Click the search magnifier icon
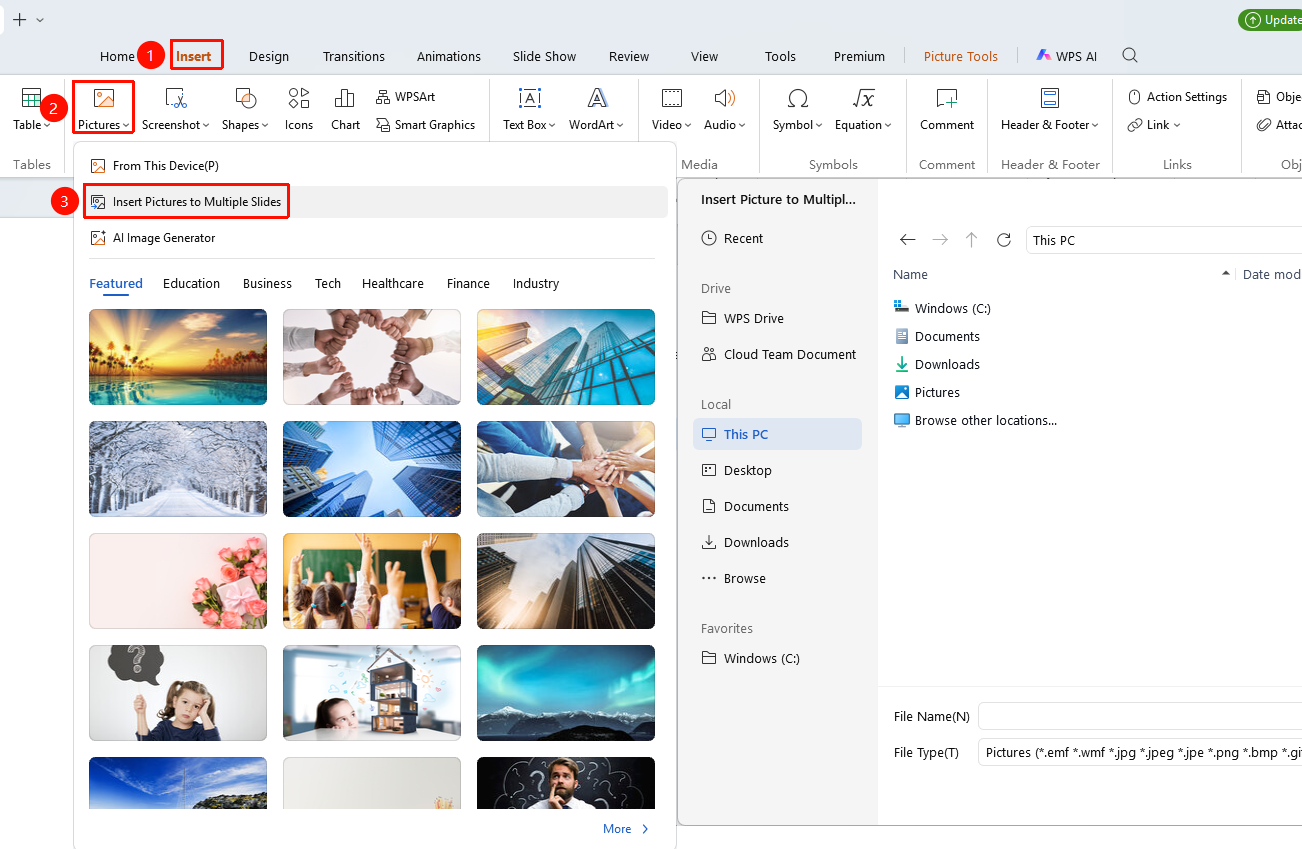 (x=1130, y=56)
